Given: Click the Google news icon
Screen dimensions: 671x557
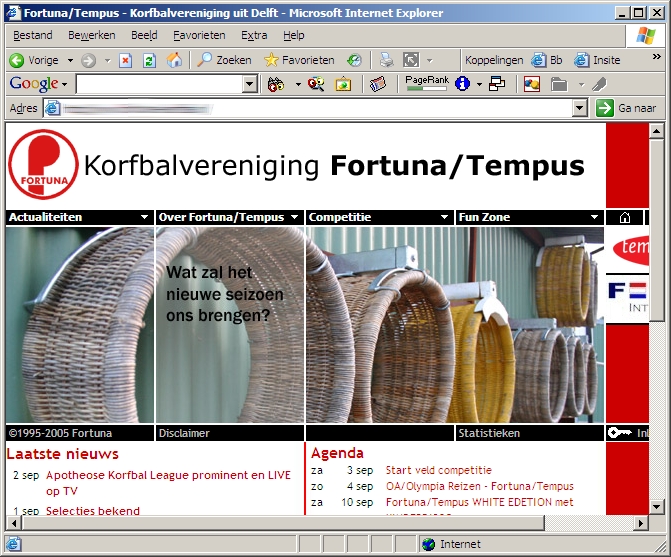Looking at the screenshot, I should point(377,84).
